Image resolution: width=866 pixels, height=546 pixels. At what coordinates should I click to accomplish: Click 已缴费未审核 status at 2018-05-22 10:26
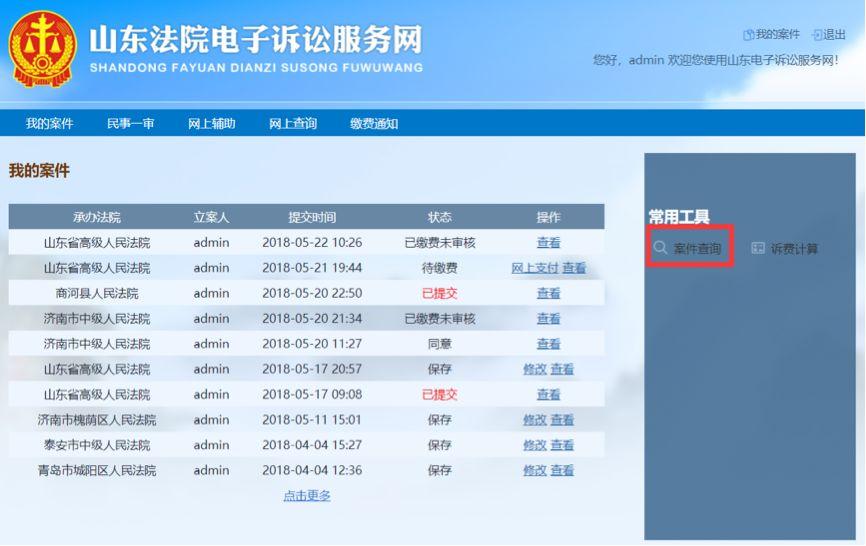440,242
